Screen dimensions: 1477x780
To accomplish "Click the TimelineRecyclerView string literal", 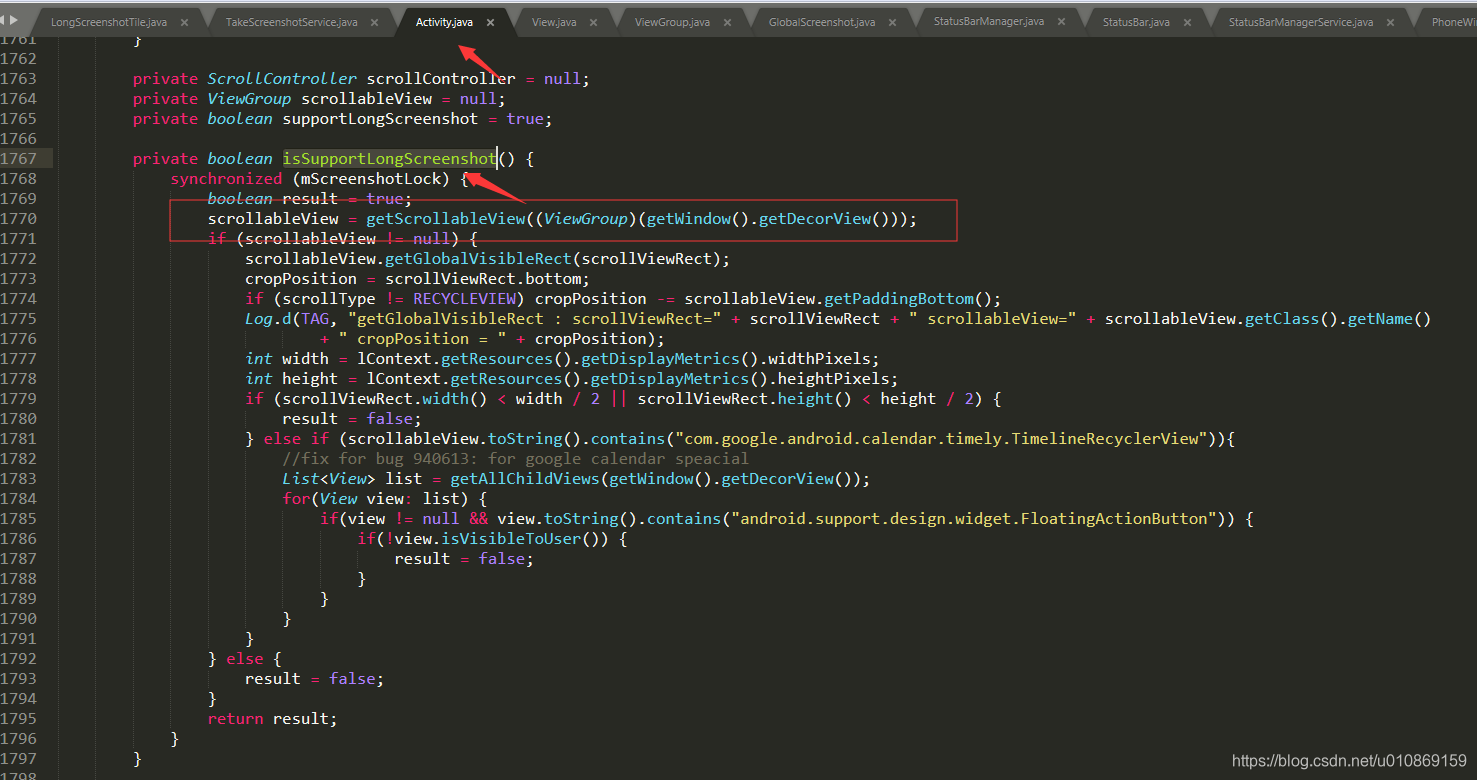I will tap(940, 439).
